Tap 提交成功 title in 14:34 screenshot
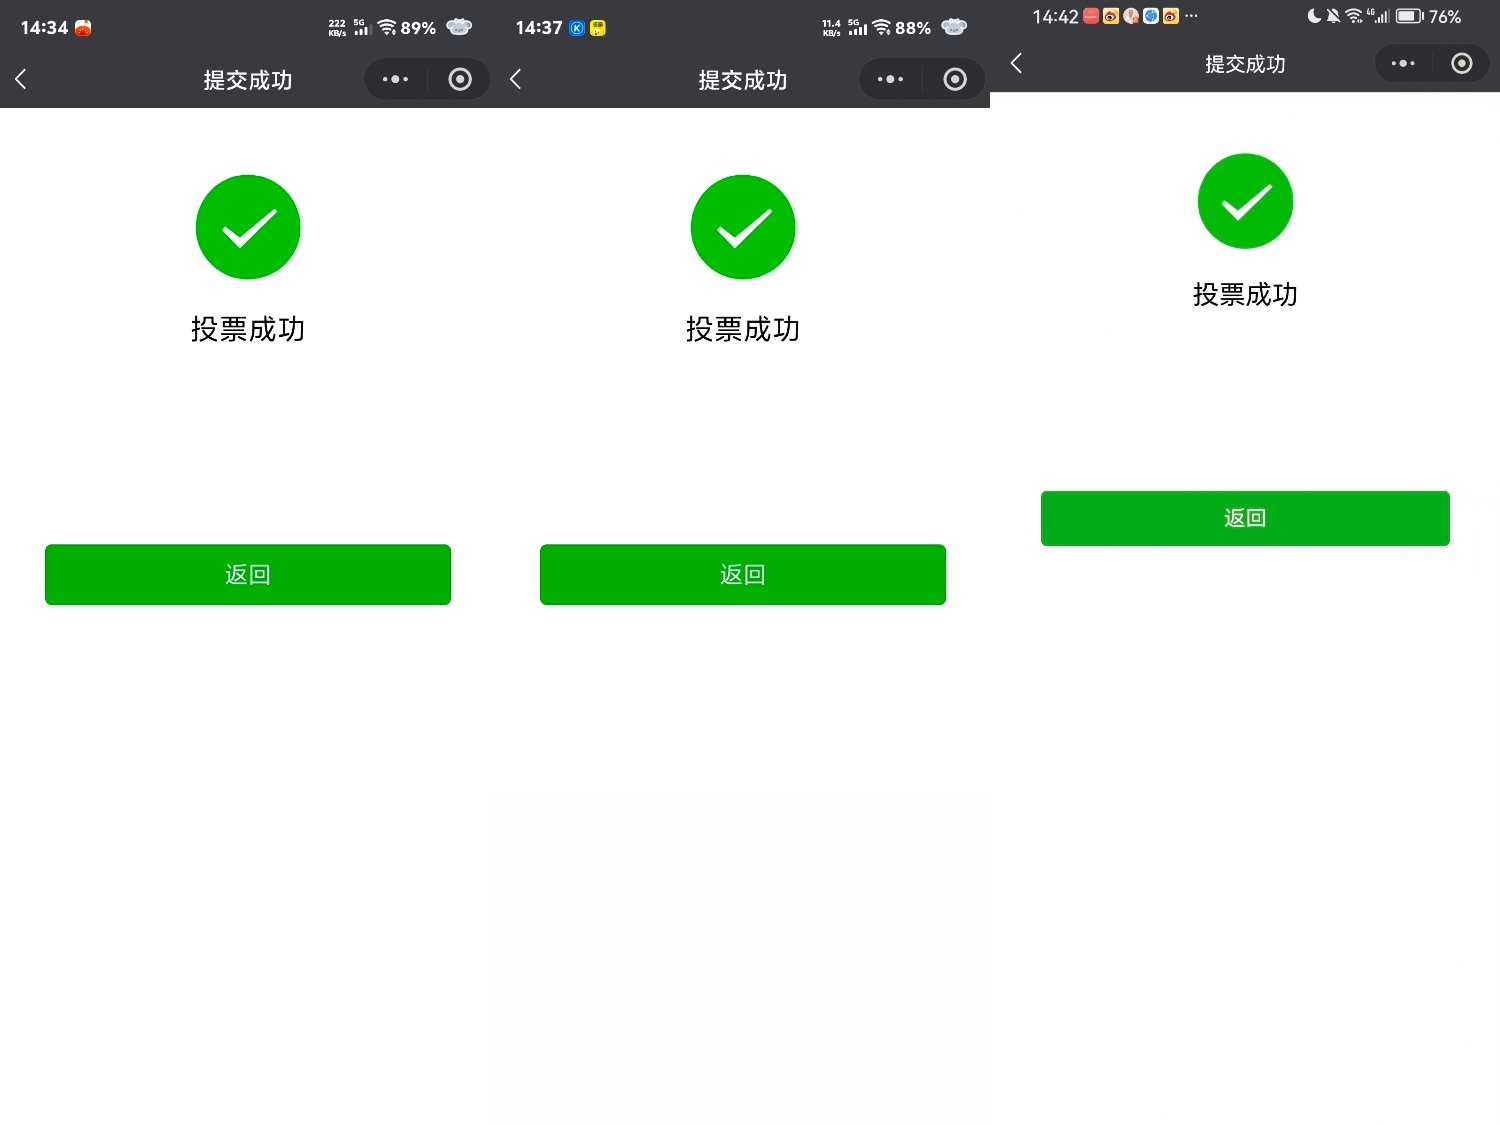Screen dimensions: 1500x1125 point(248,80)
